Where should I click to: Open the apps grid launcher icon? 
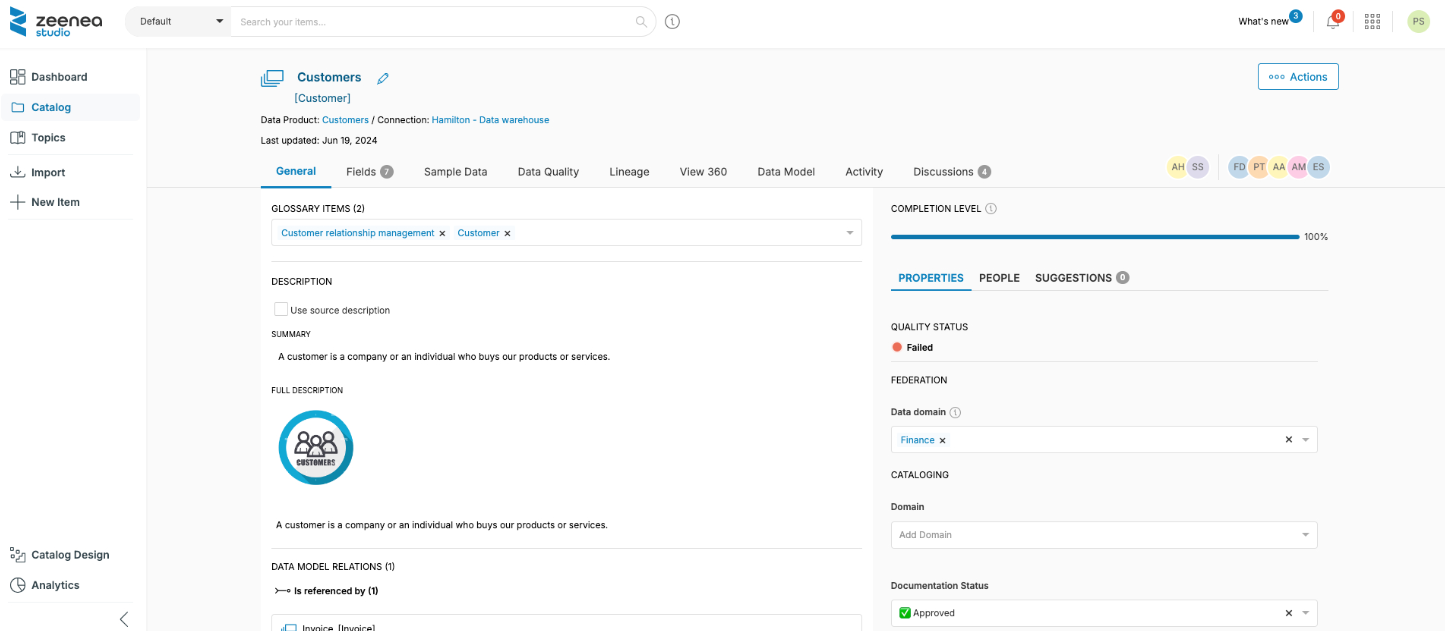pos(1372,21)
